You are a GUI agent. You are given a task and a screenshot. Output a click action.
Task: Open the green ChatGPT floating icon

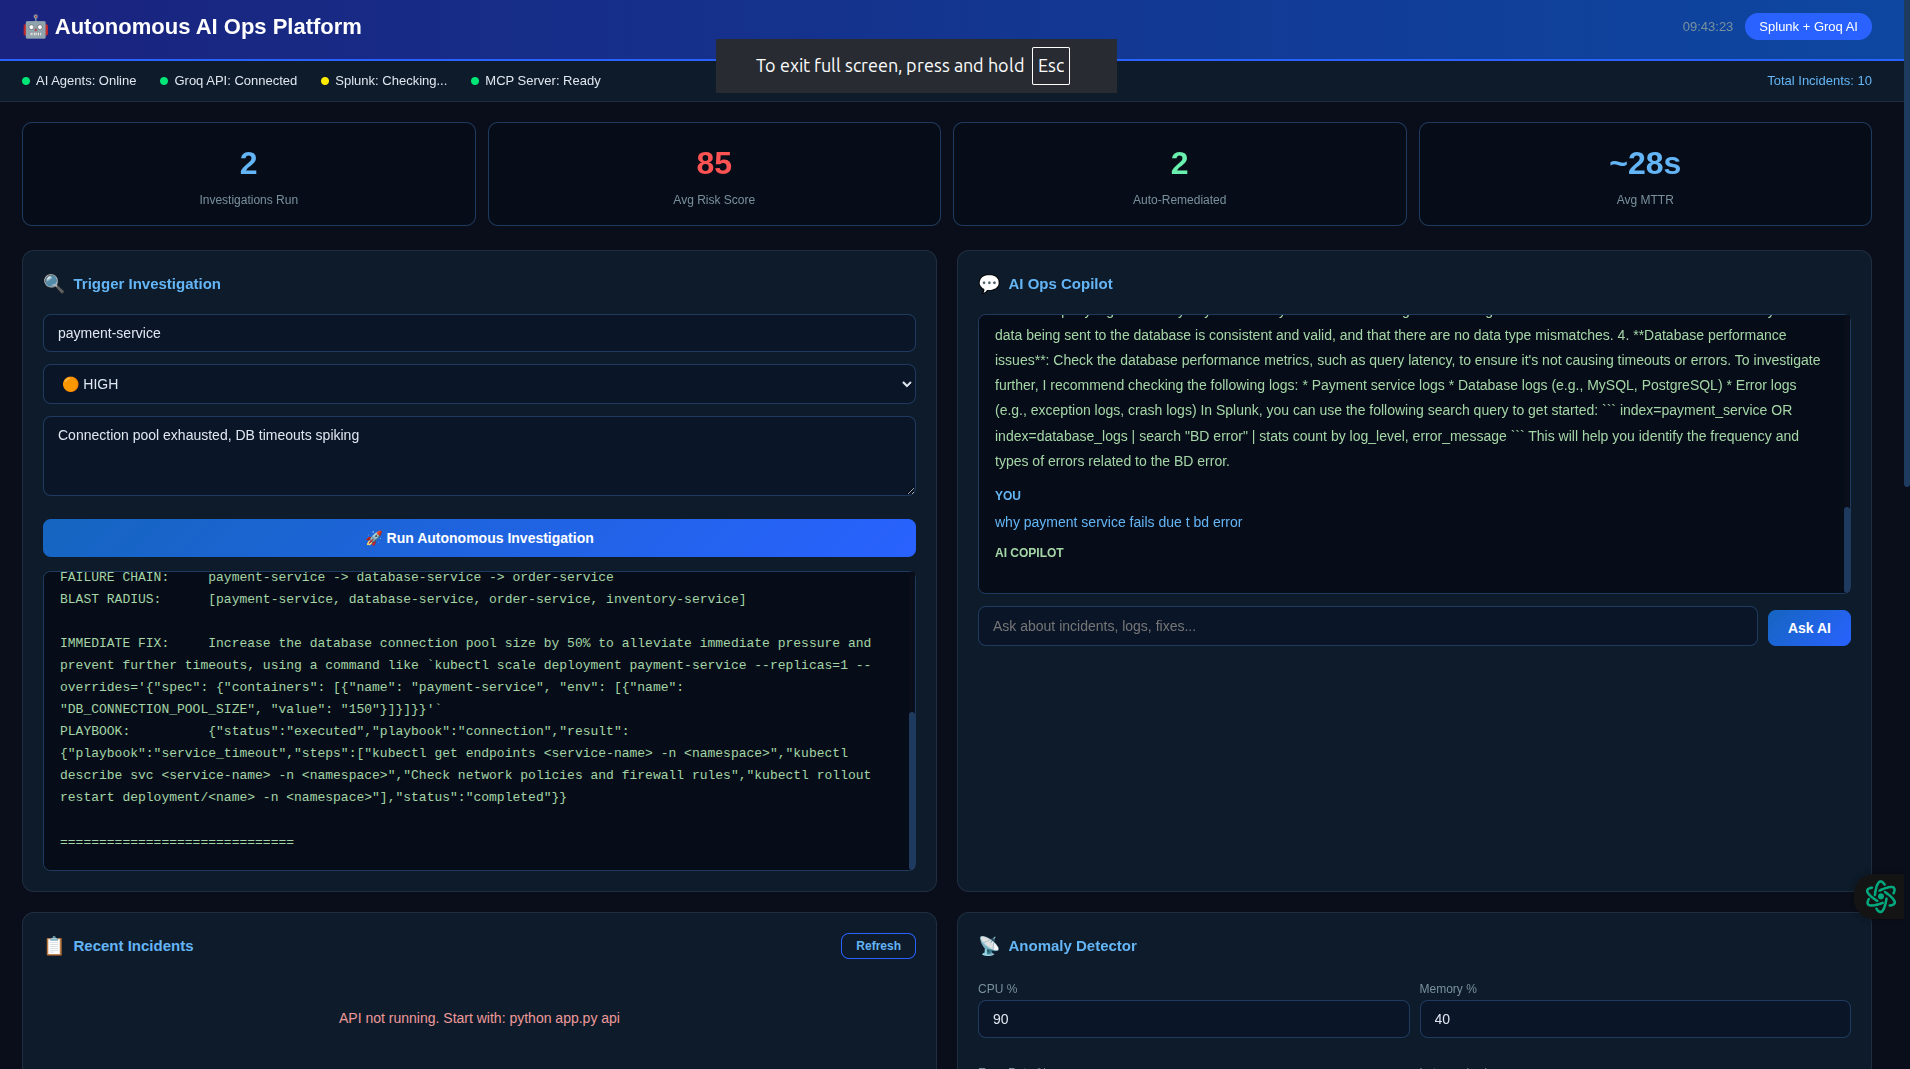click(1880, 896)
